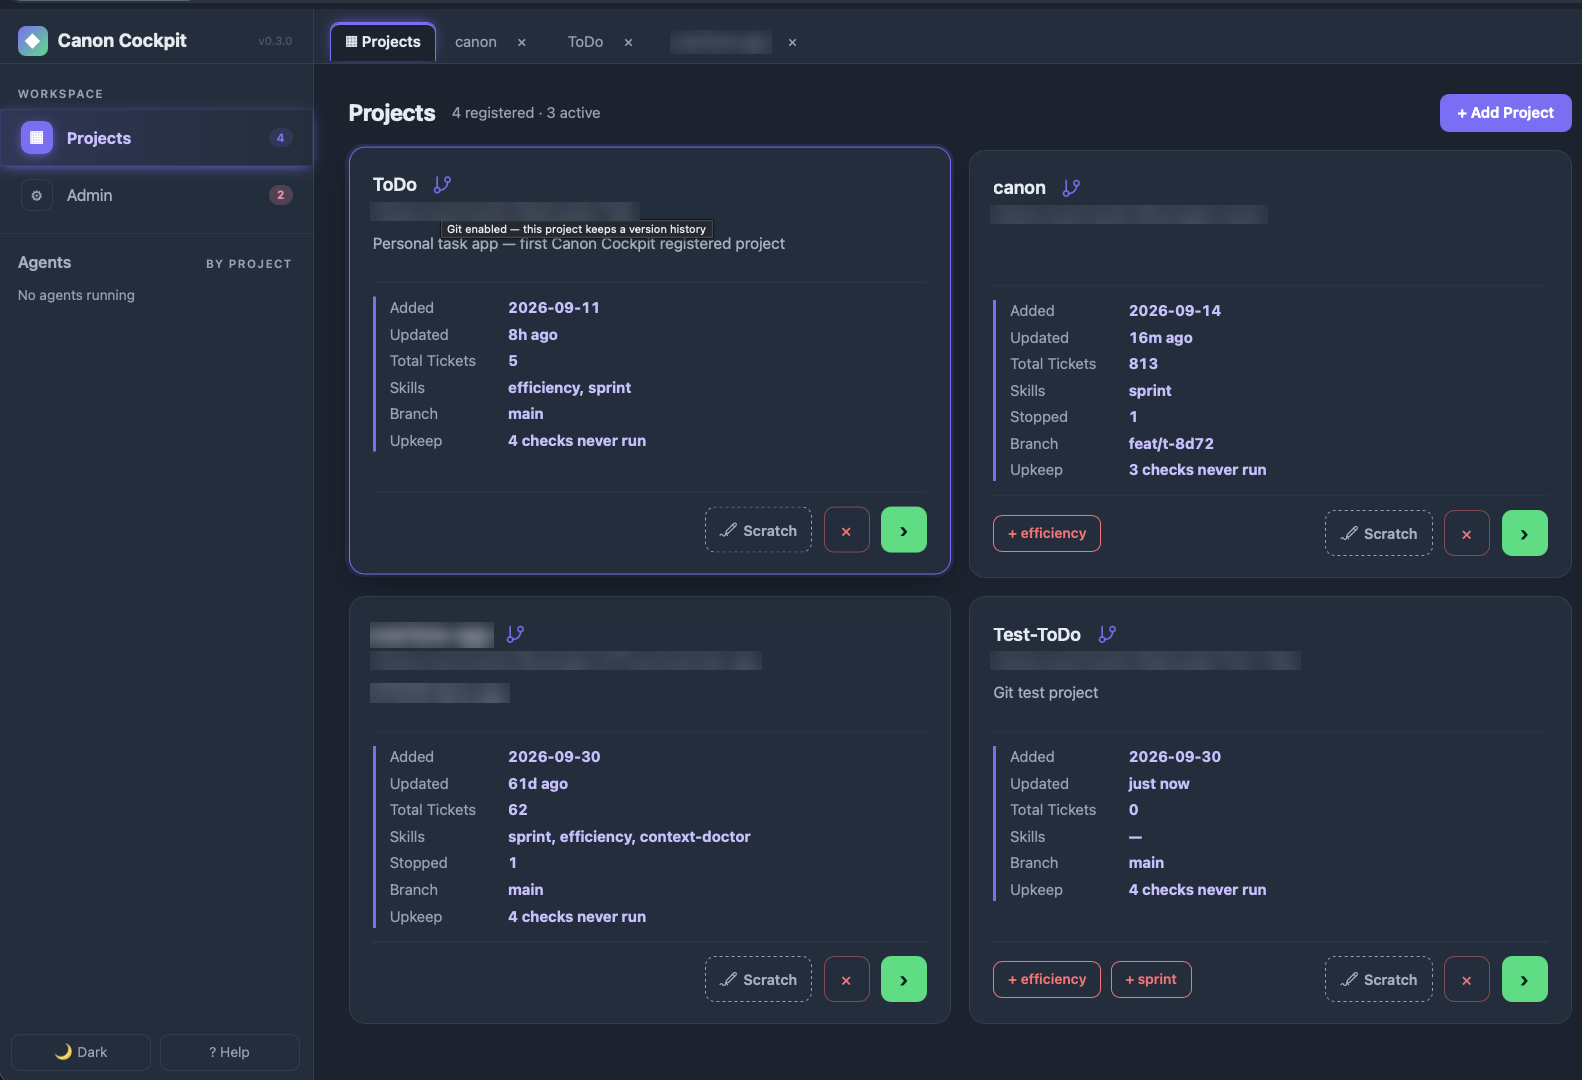Select Admin in the Workspace sidebar
This screenshot has height=1080, width=1582.
click(x=156, y=195)
